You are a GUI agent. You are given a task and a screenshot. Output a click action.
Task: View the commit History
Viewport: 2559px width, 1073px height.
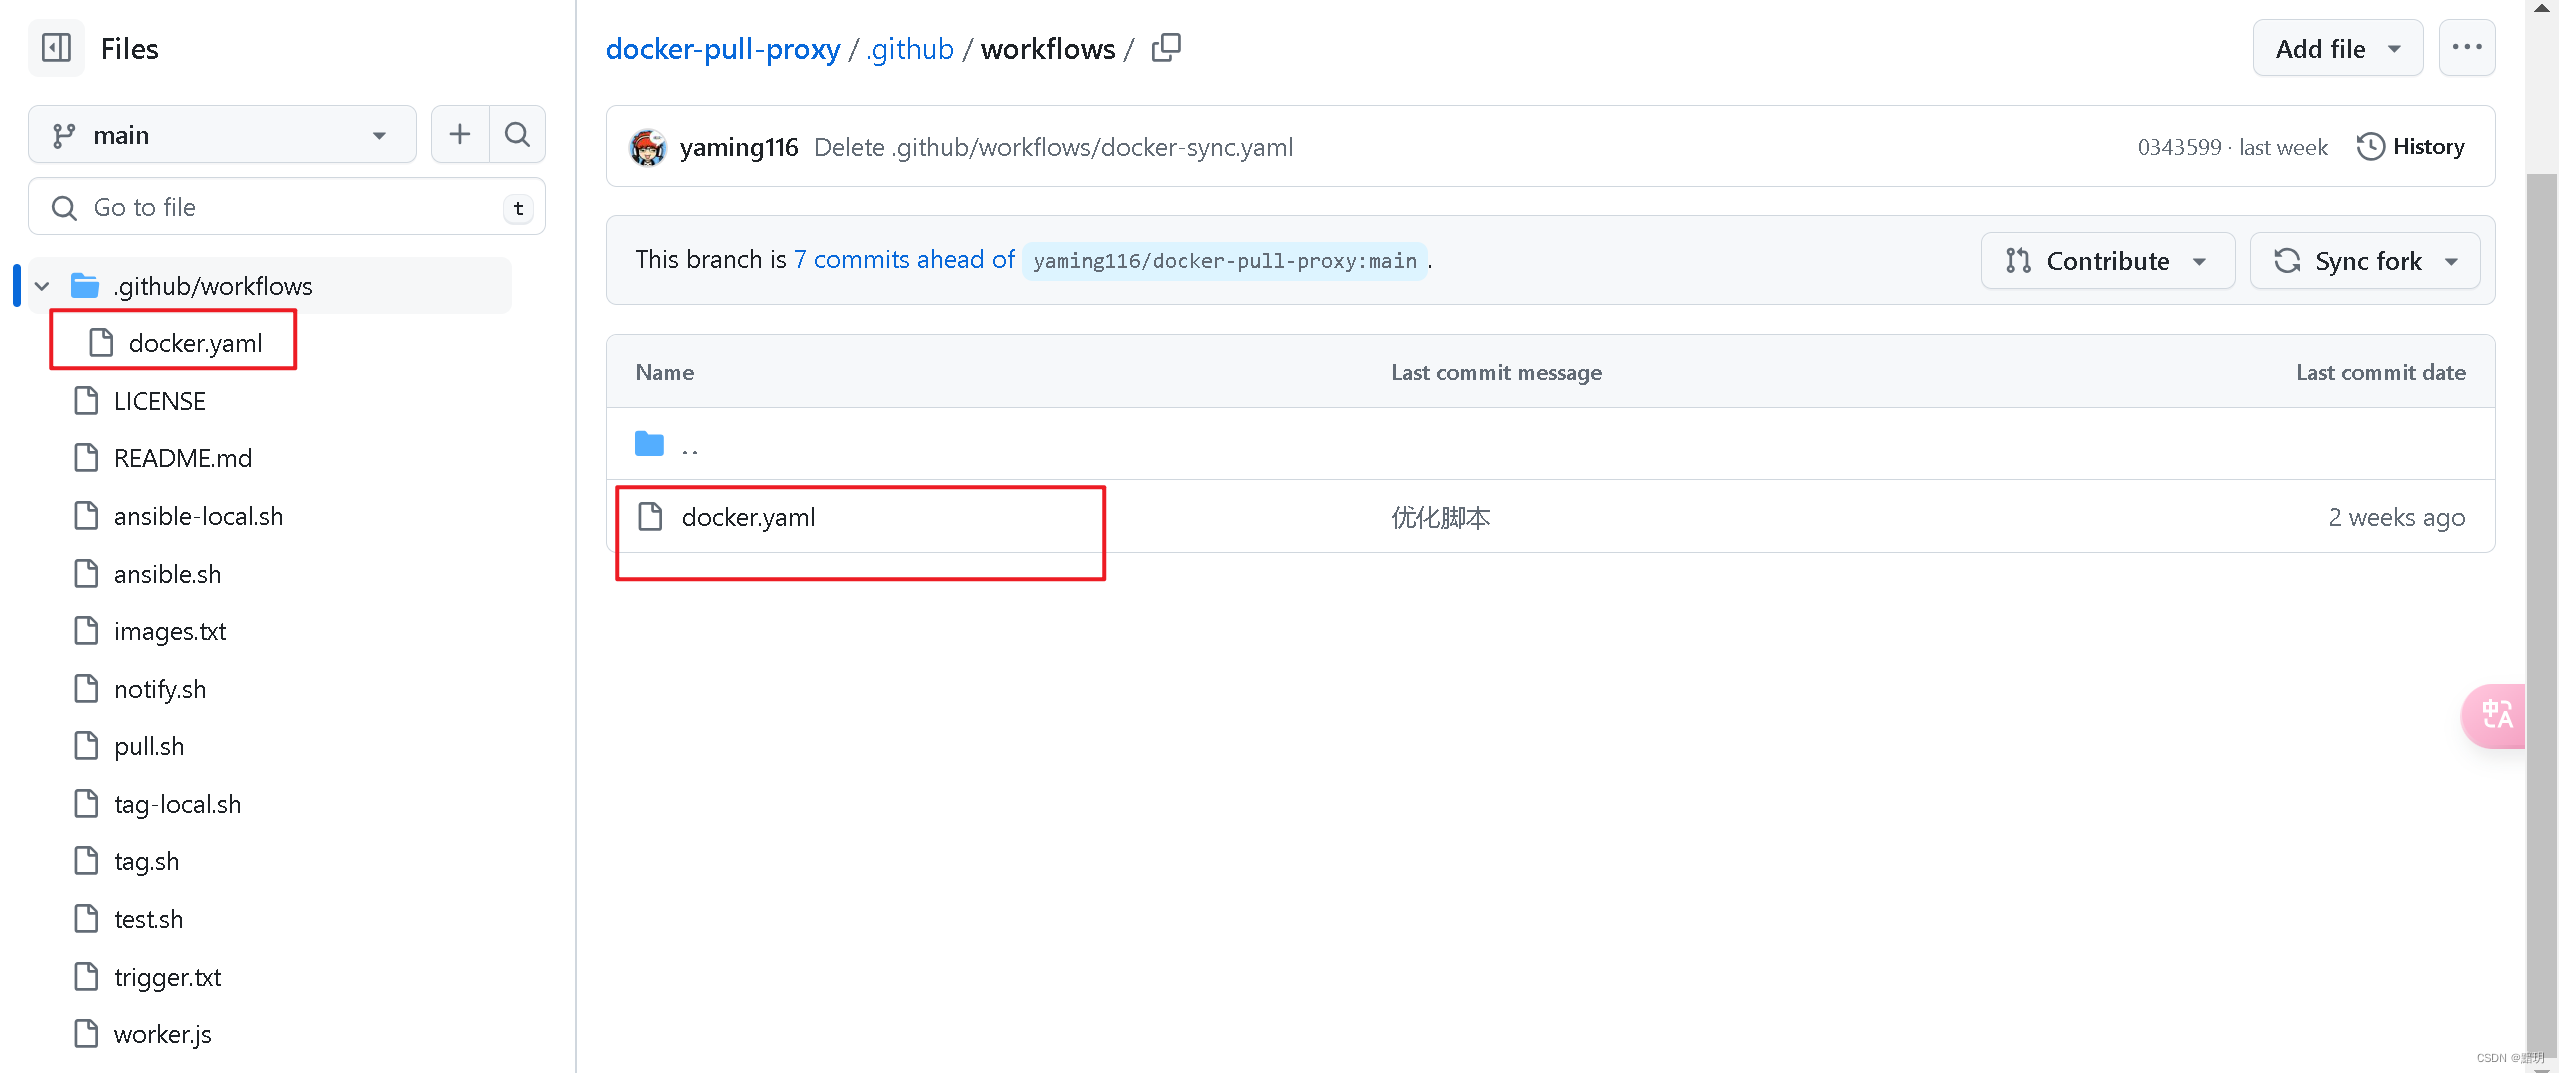click(2411, 147)
